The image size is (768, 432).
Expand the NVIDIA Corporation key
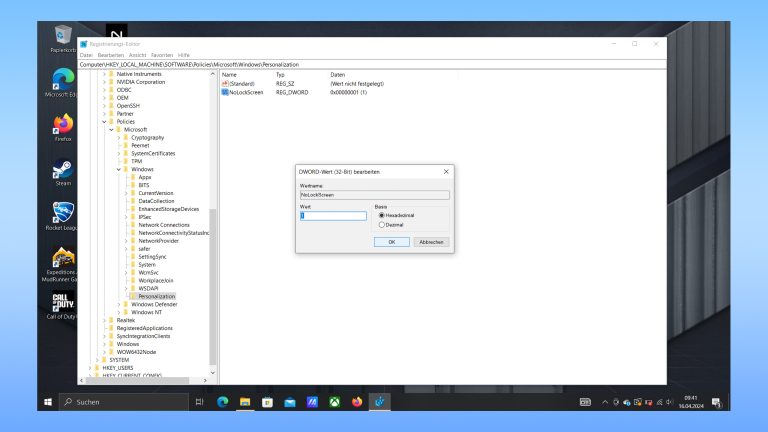pos(104,82)
